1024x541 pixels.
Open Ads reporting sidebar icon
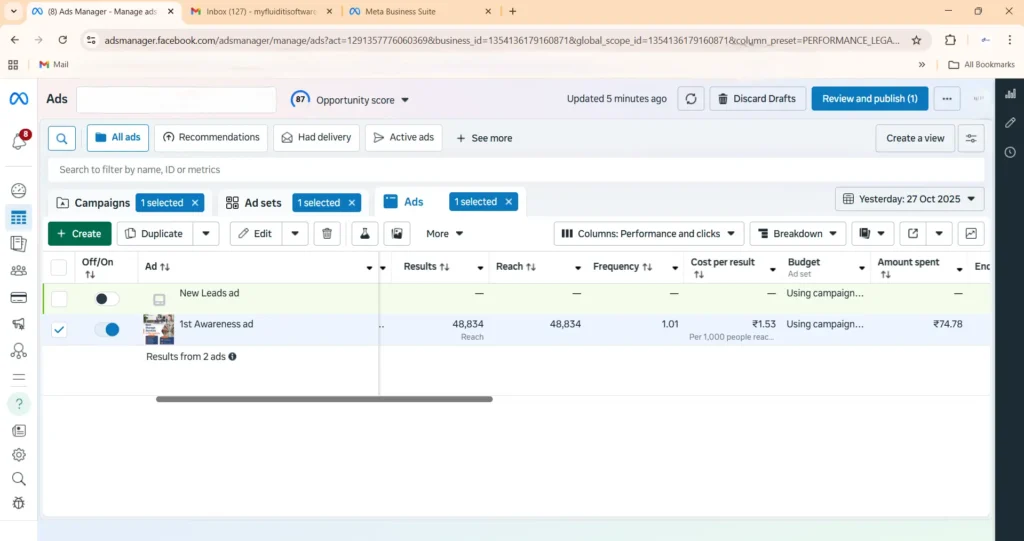pos(18,244)
